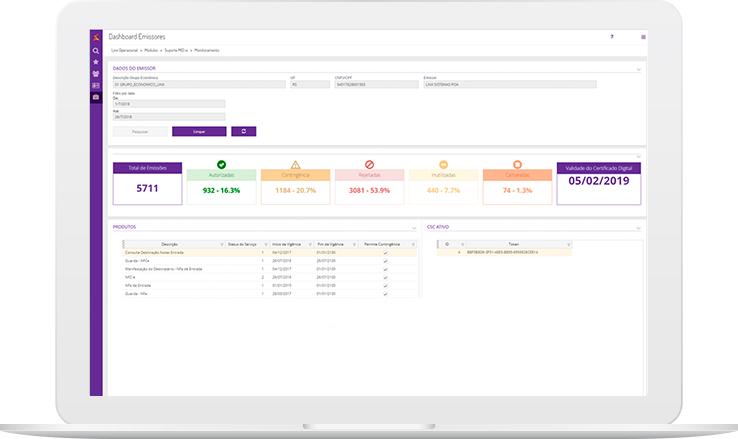Open favorites star icon in sidebar

pos(96,62)
